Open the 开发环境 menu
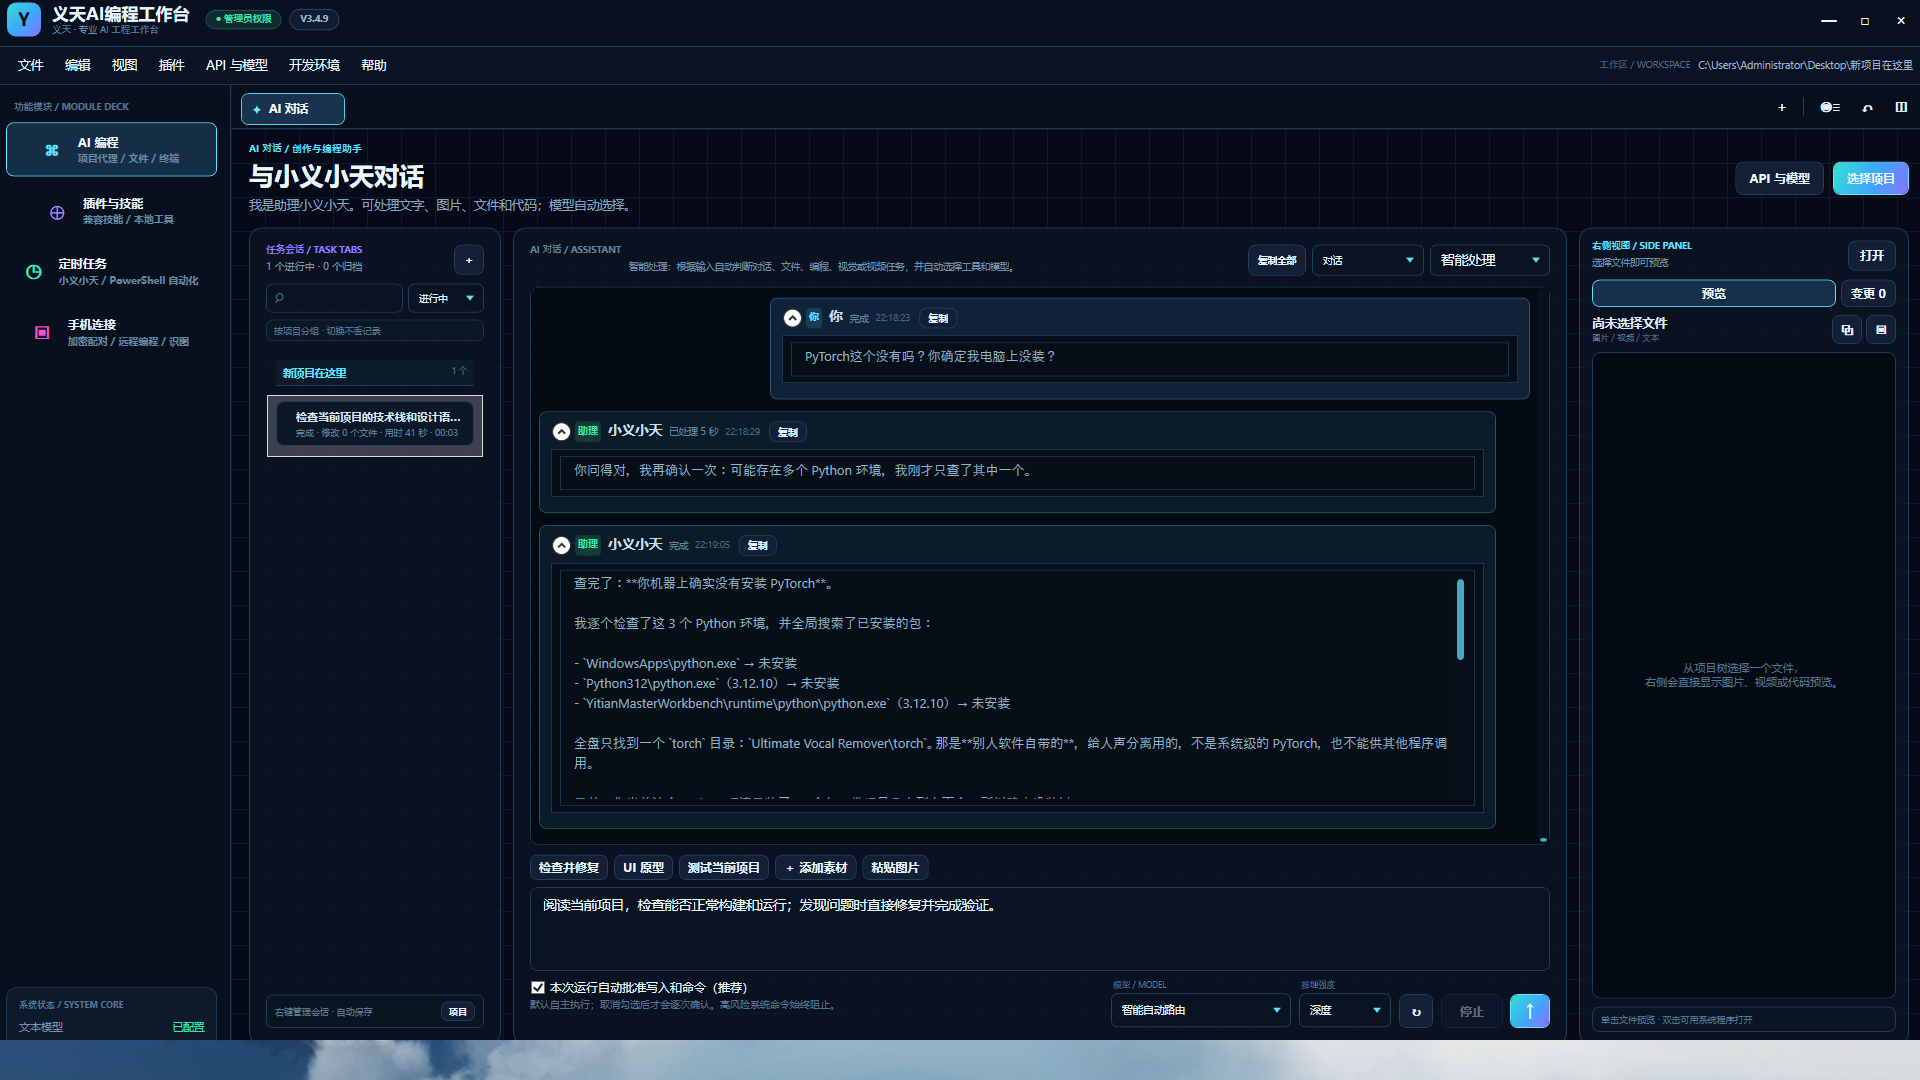Viewport: 1920px width, 1080px height. click(x=315, y=65)
